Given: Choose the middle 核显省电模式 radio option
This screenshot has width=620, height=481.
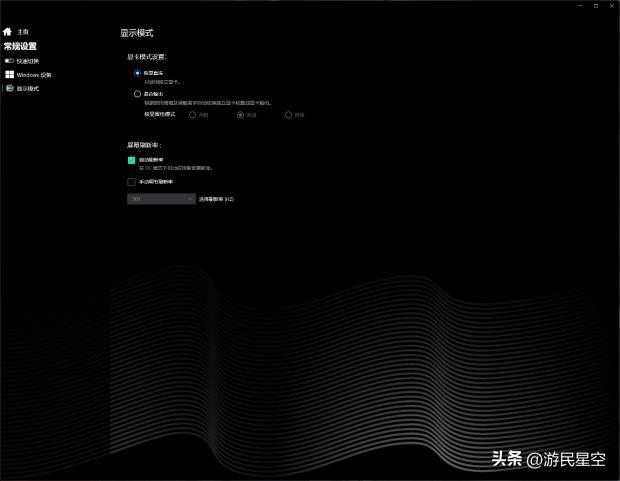Looking at the screenshot, I should 240,115.
